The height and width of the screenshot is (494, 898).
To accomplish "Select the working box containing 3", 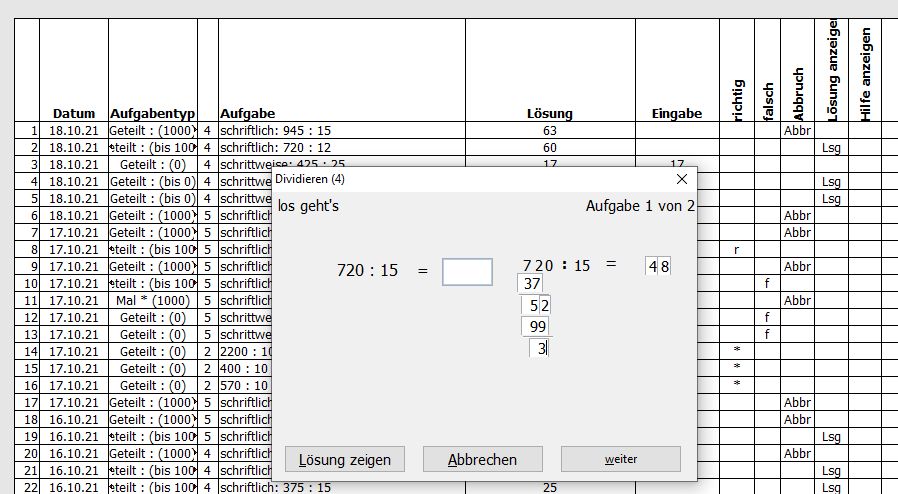I will pyautogui.click(x=540, y=348).
